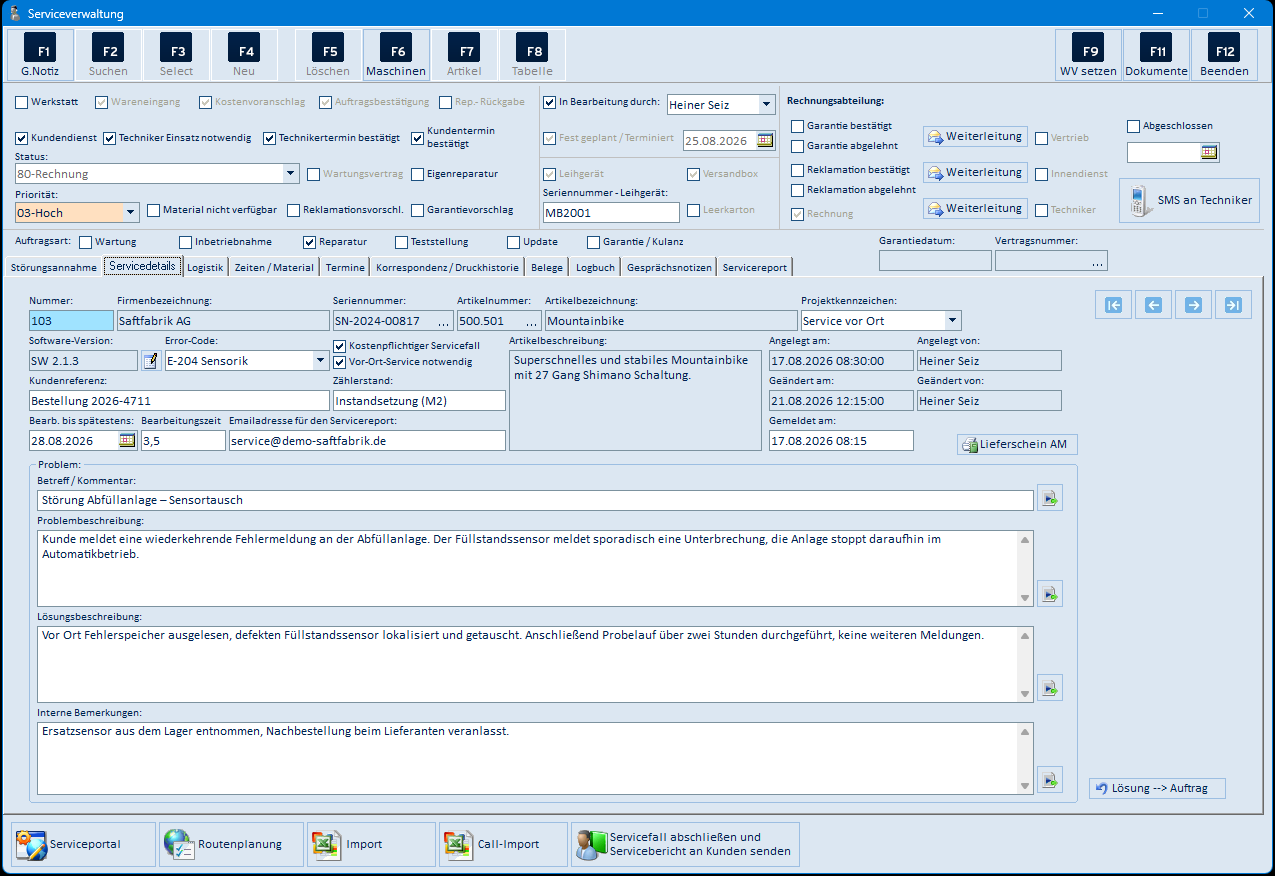This screenshot has width=1275, height=876.
Task: Click Lieferschein AM button
Action: pyautogui.click(x=1017, y=444)
